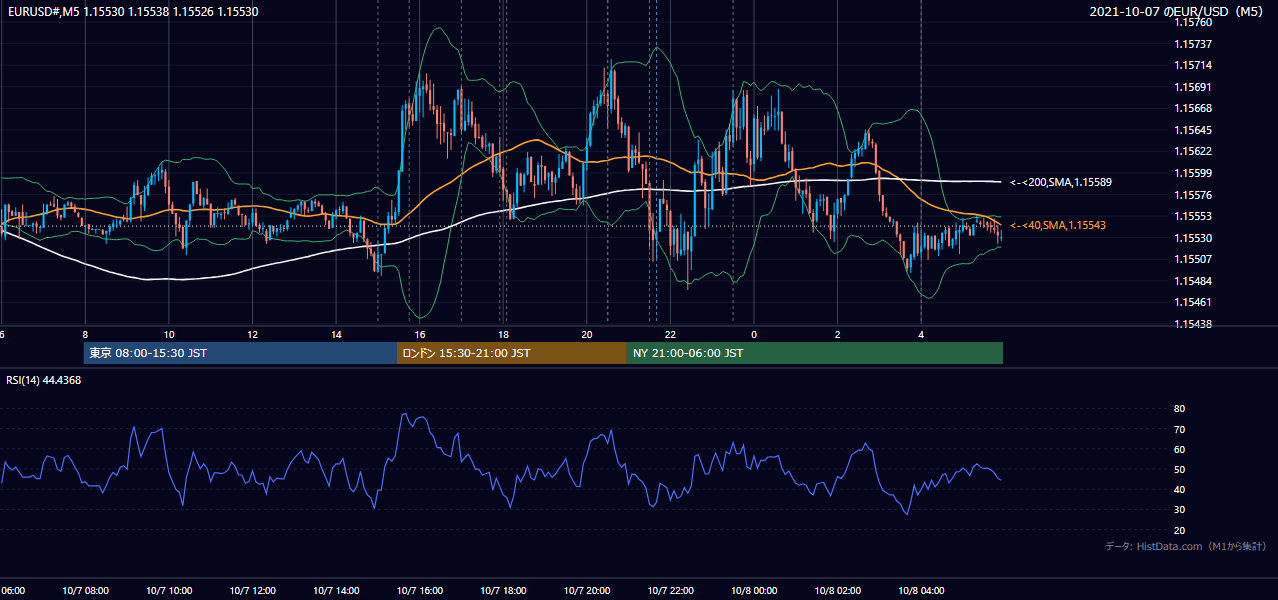Click the 1.15645 price axis label
1278x600 pixels.
1193,131
